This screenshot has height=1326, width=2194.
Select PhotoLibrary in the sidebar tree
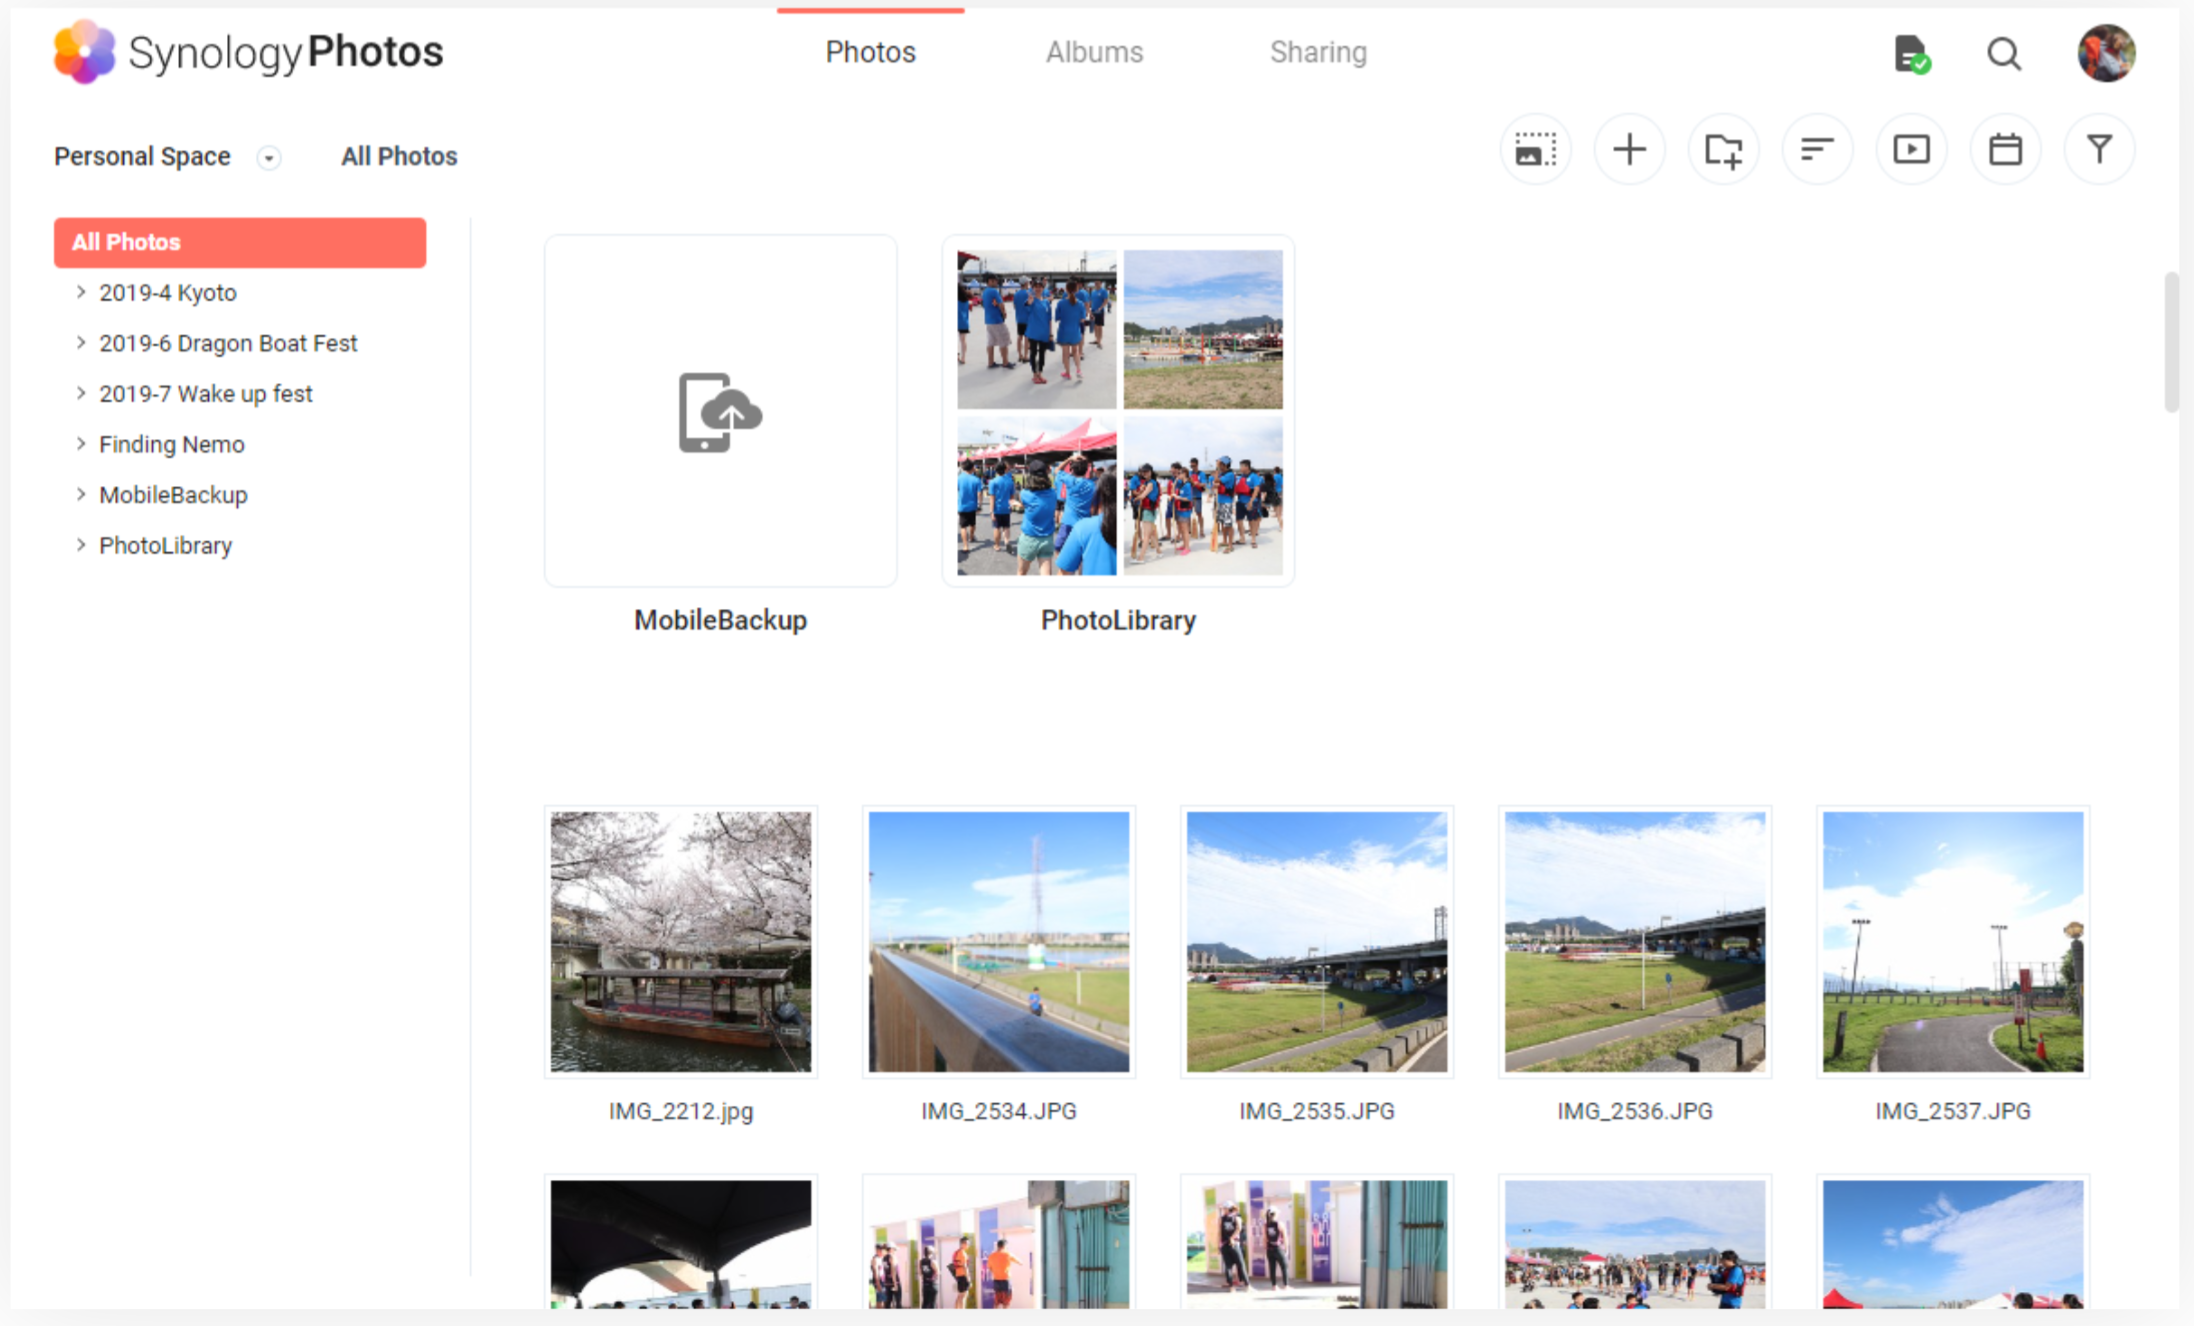(x=166, y=546)
